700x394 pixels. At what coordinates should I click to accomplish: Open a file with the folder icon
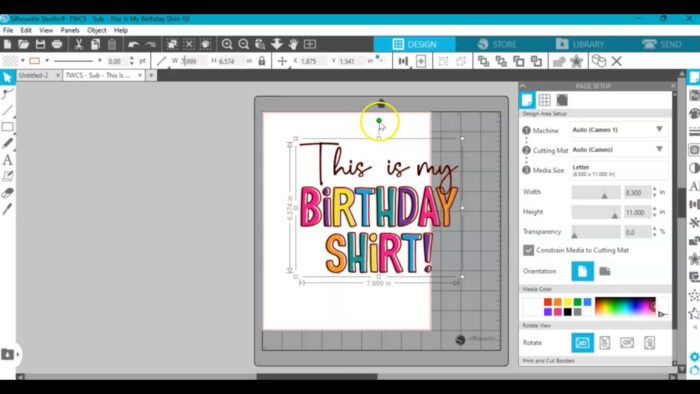[24, 44]
